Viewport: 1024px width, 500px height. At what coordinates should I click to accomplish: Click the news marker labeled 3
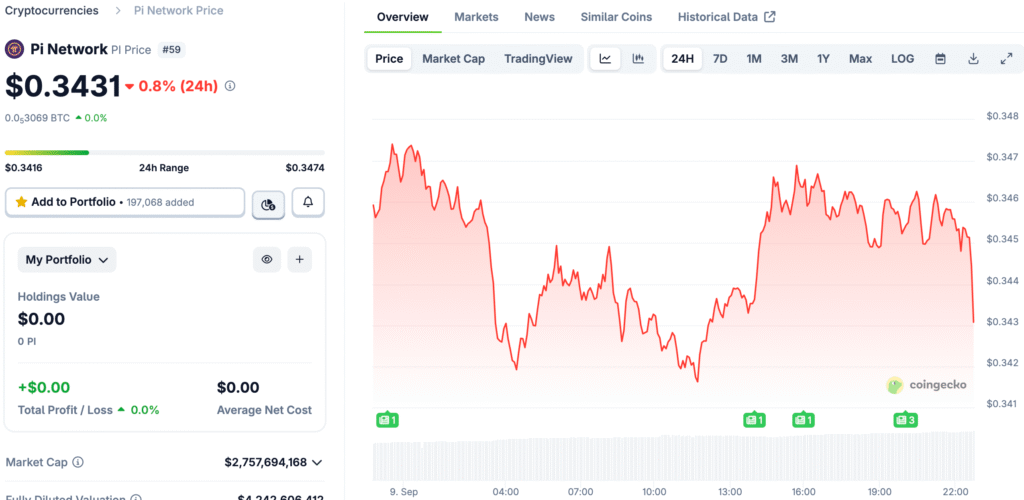point(906,420)
